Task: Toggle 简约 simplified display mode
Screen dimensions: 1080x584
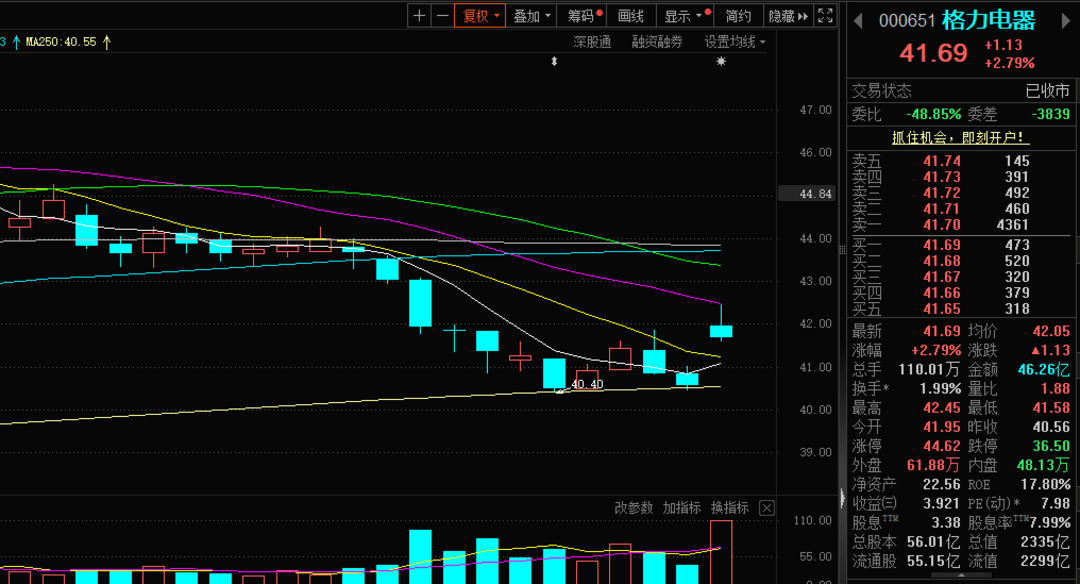Action: pyautogui.click(x=738, y=16)
